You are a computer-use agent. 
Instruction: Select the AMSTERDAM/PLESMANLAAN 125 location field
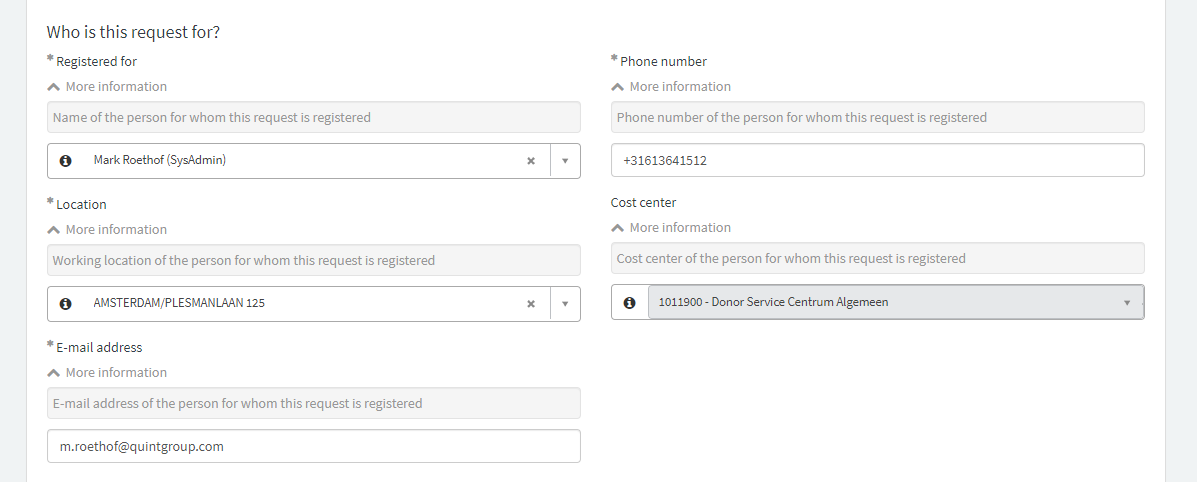(314, 304)
